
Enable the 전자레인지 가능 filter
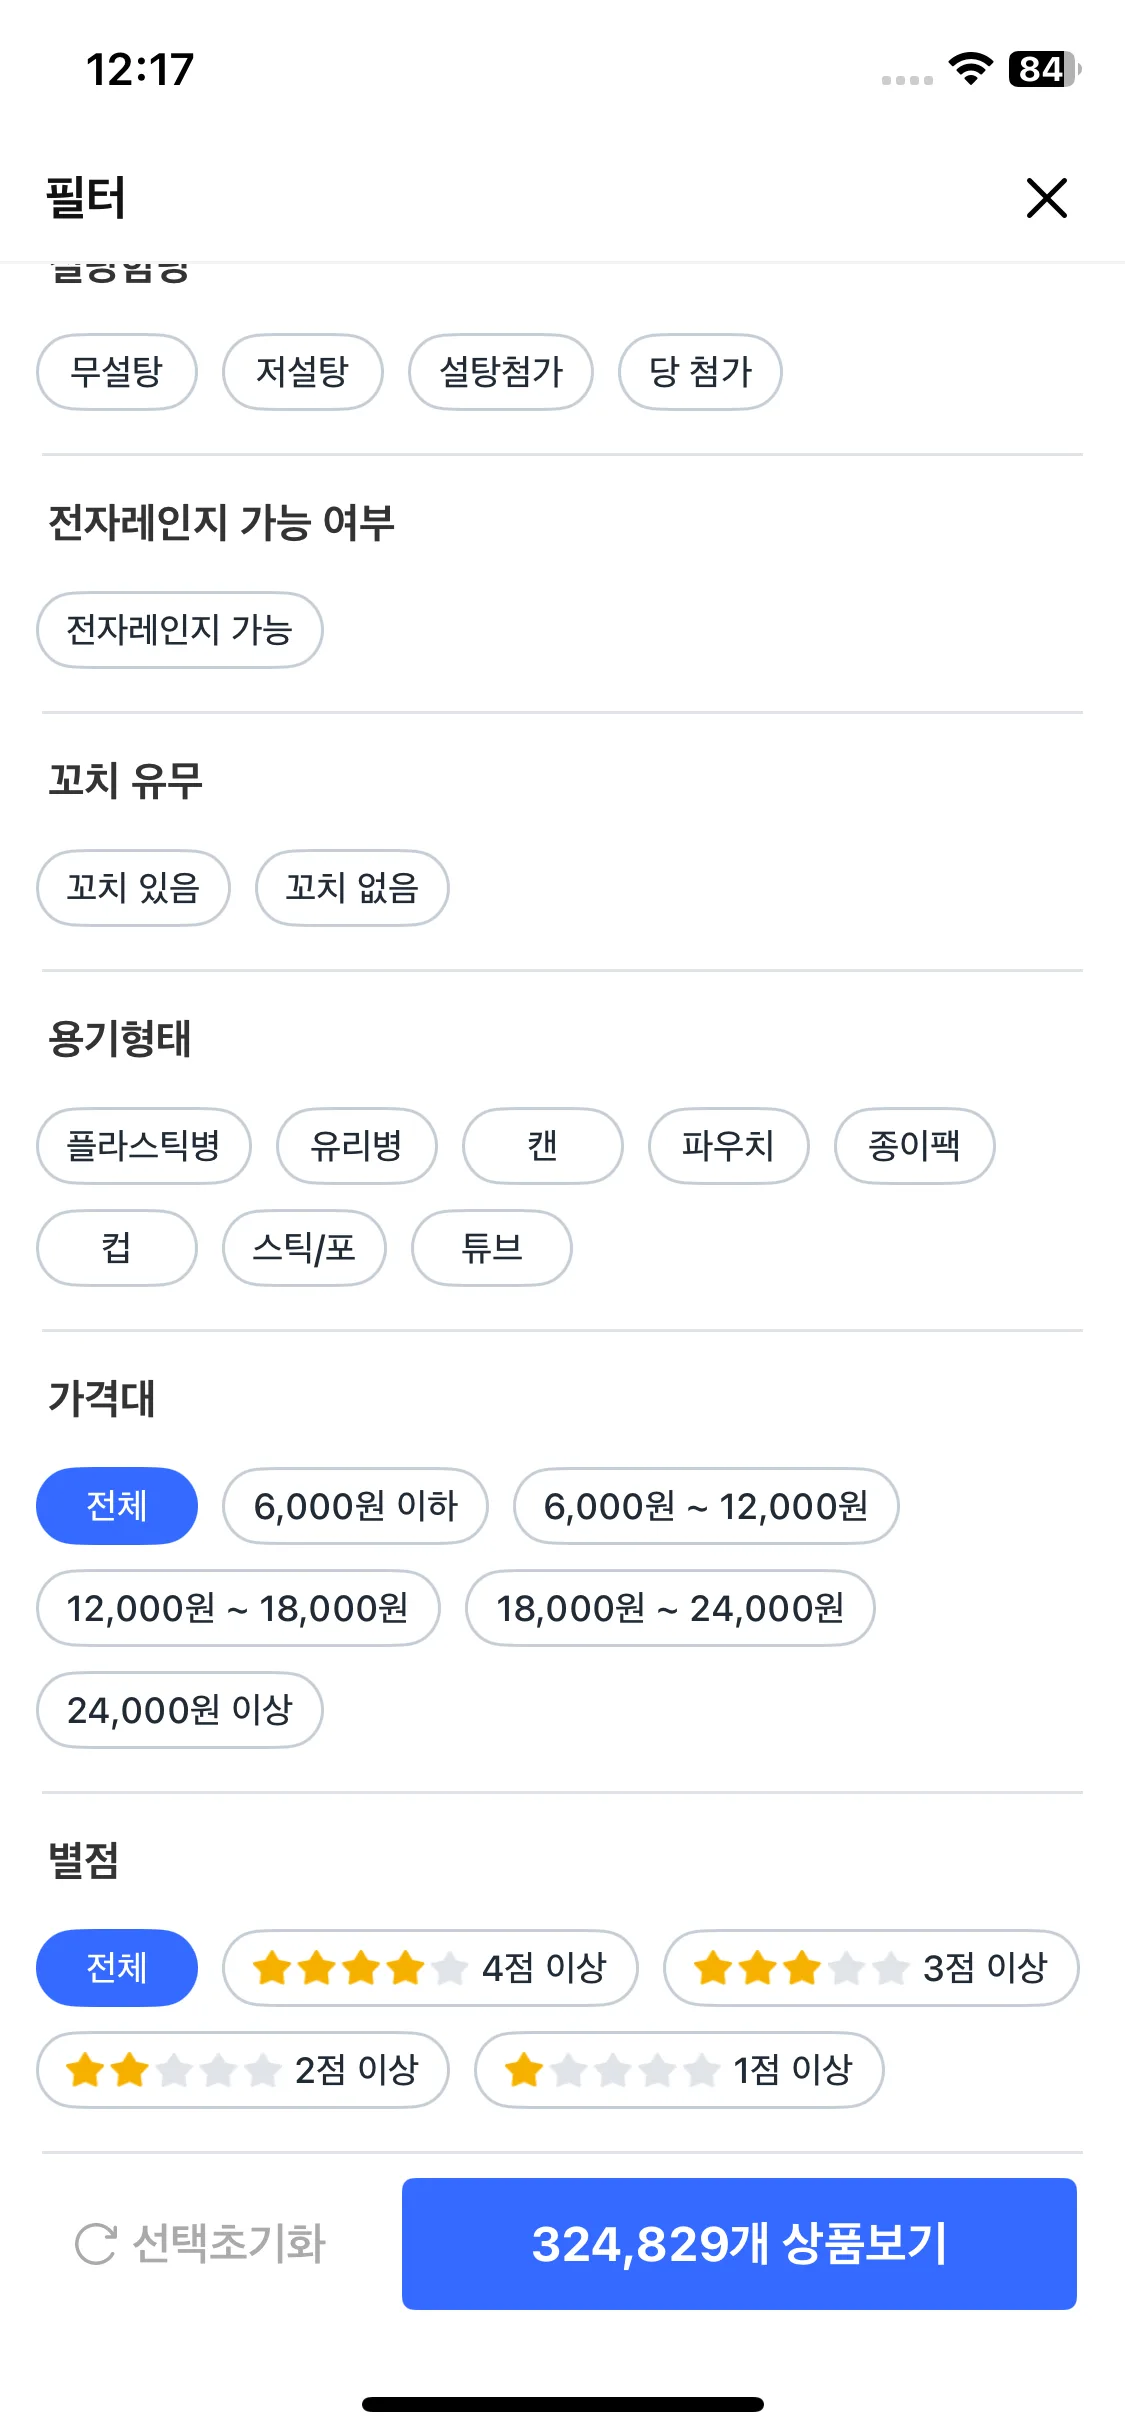[180, 630]
